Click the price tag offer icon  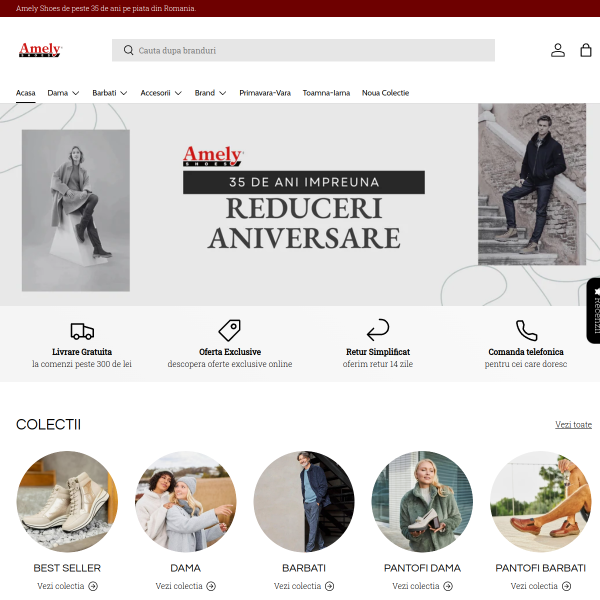point(230,330)
